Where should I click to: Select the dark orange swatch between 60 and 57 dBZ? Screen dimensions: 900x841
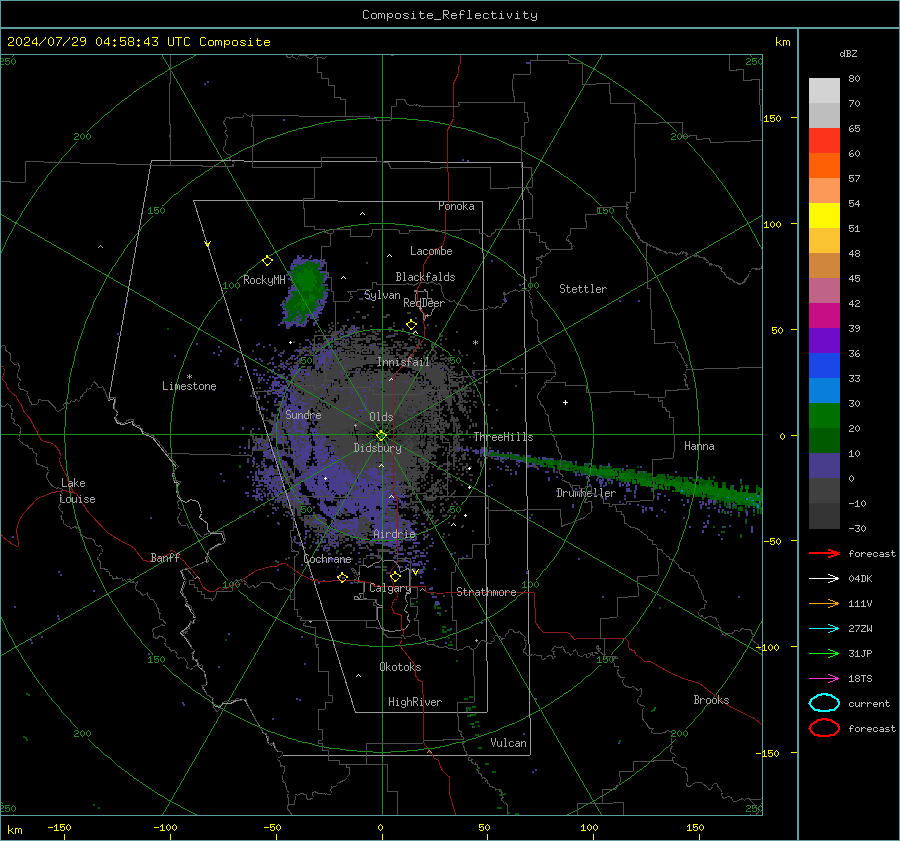click(824, 166)
